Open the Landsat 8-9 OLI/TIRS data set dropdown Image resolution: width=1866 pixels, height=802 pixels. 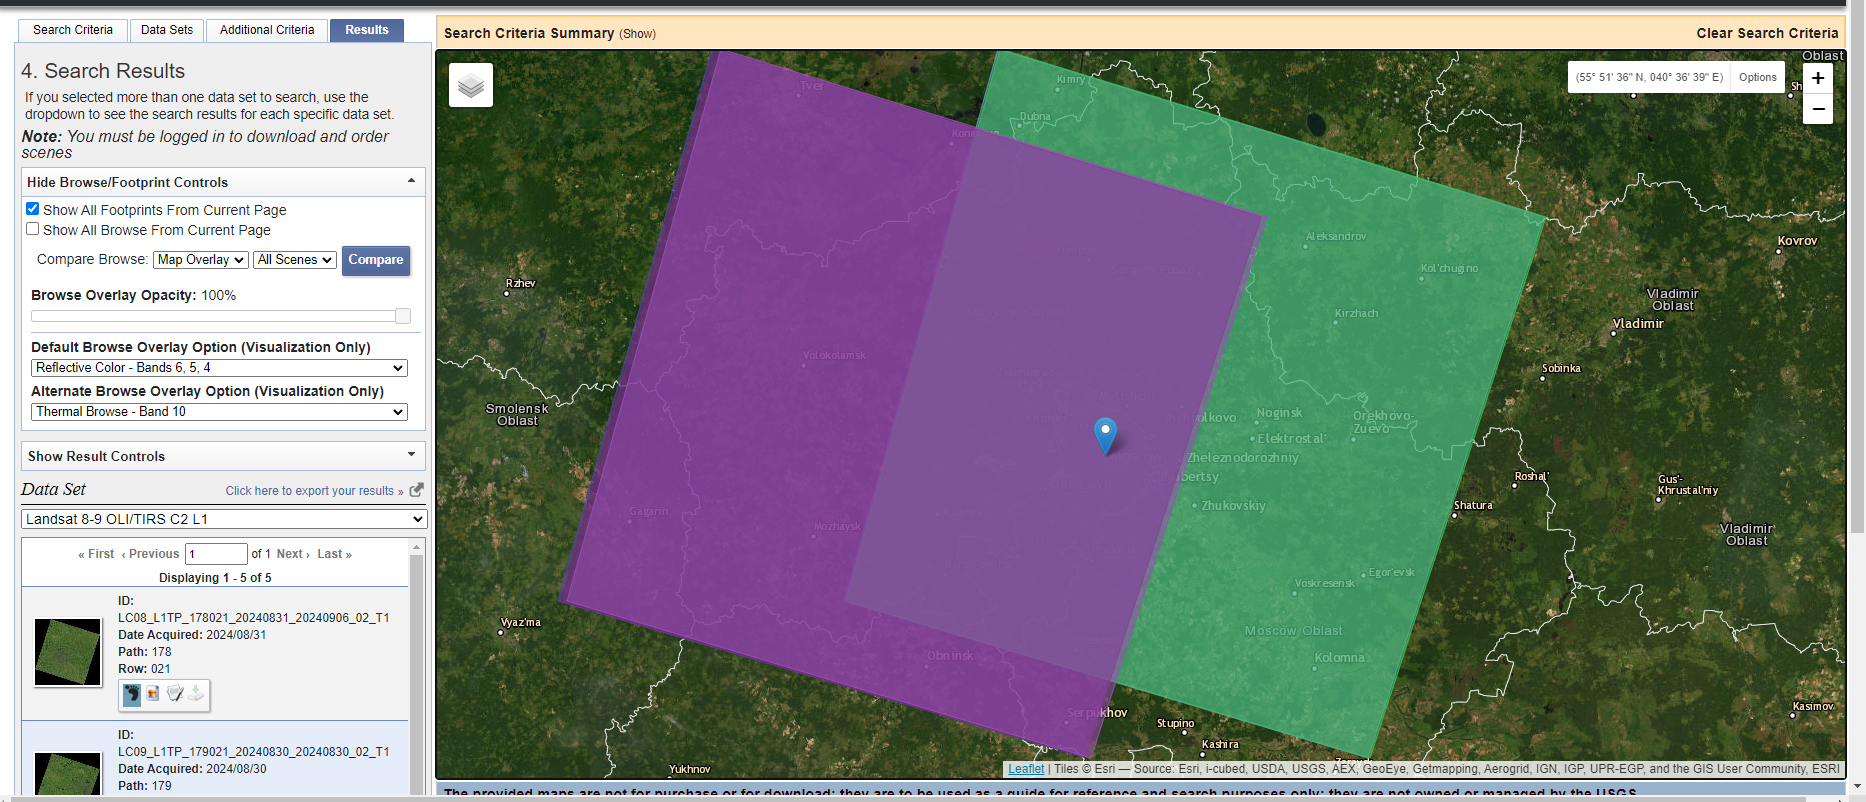(x=224, y=519)
